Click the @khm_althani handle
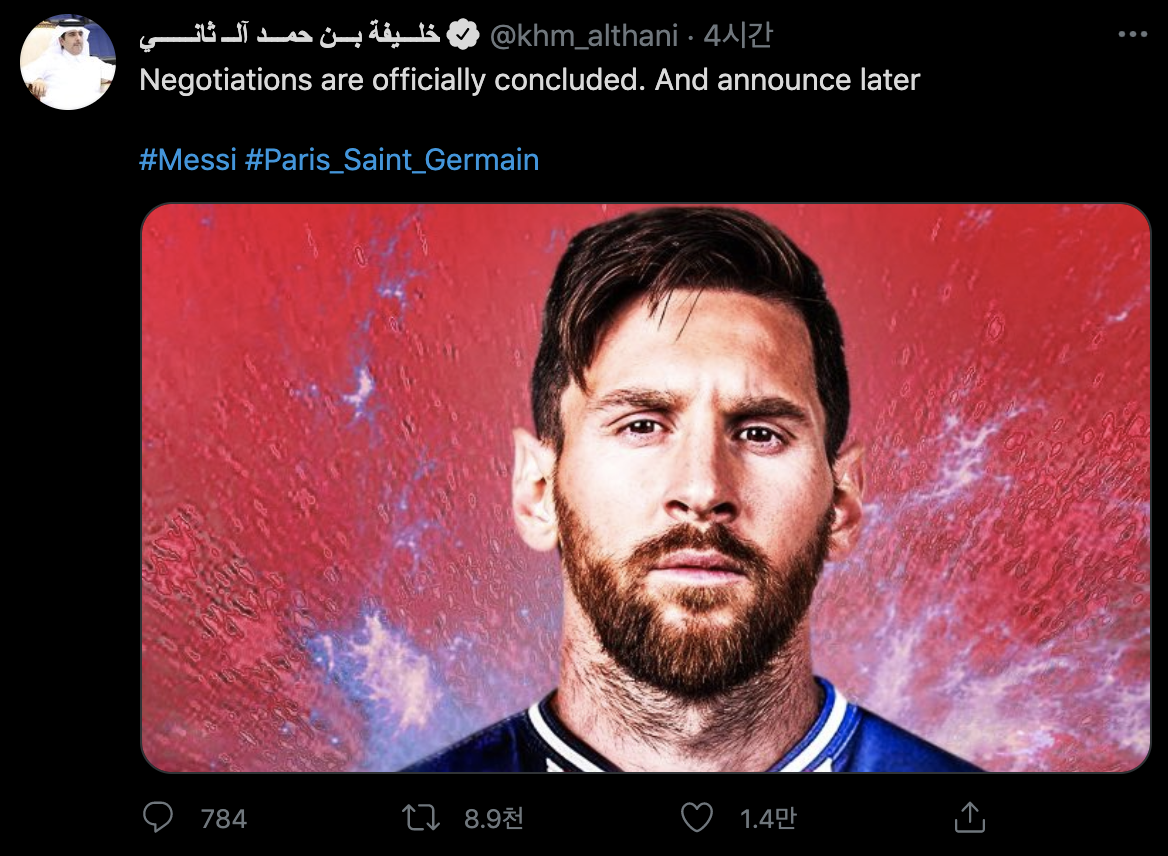The image size is (1168, 856). (x=585, y=36)
